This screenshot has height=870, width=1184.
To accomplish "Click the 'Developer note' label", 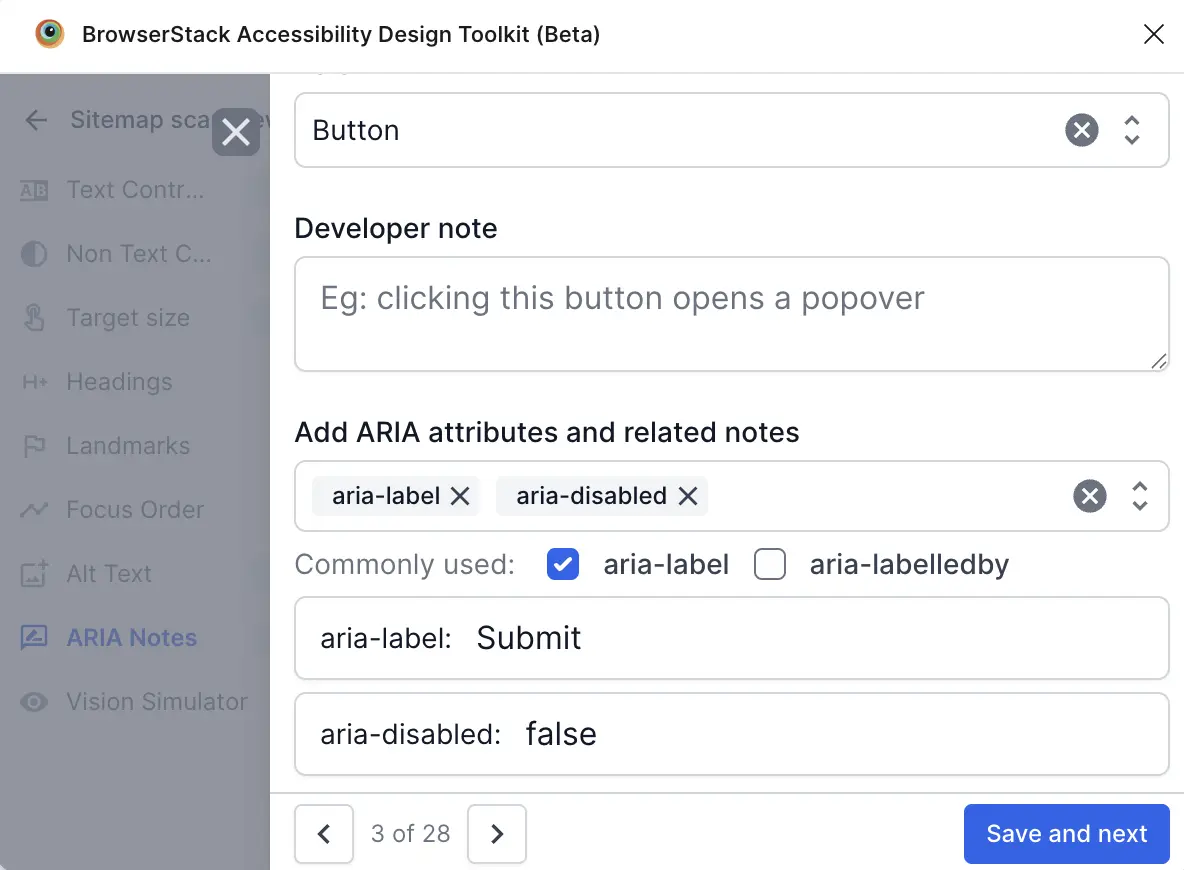I will point(396,228).
